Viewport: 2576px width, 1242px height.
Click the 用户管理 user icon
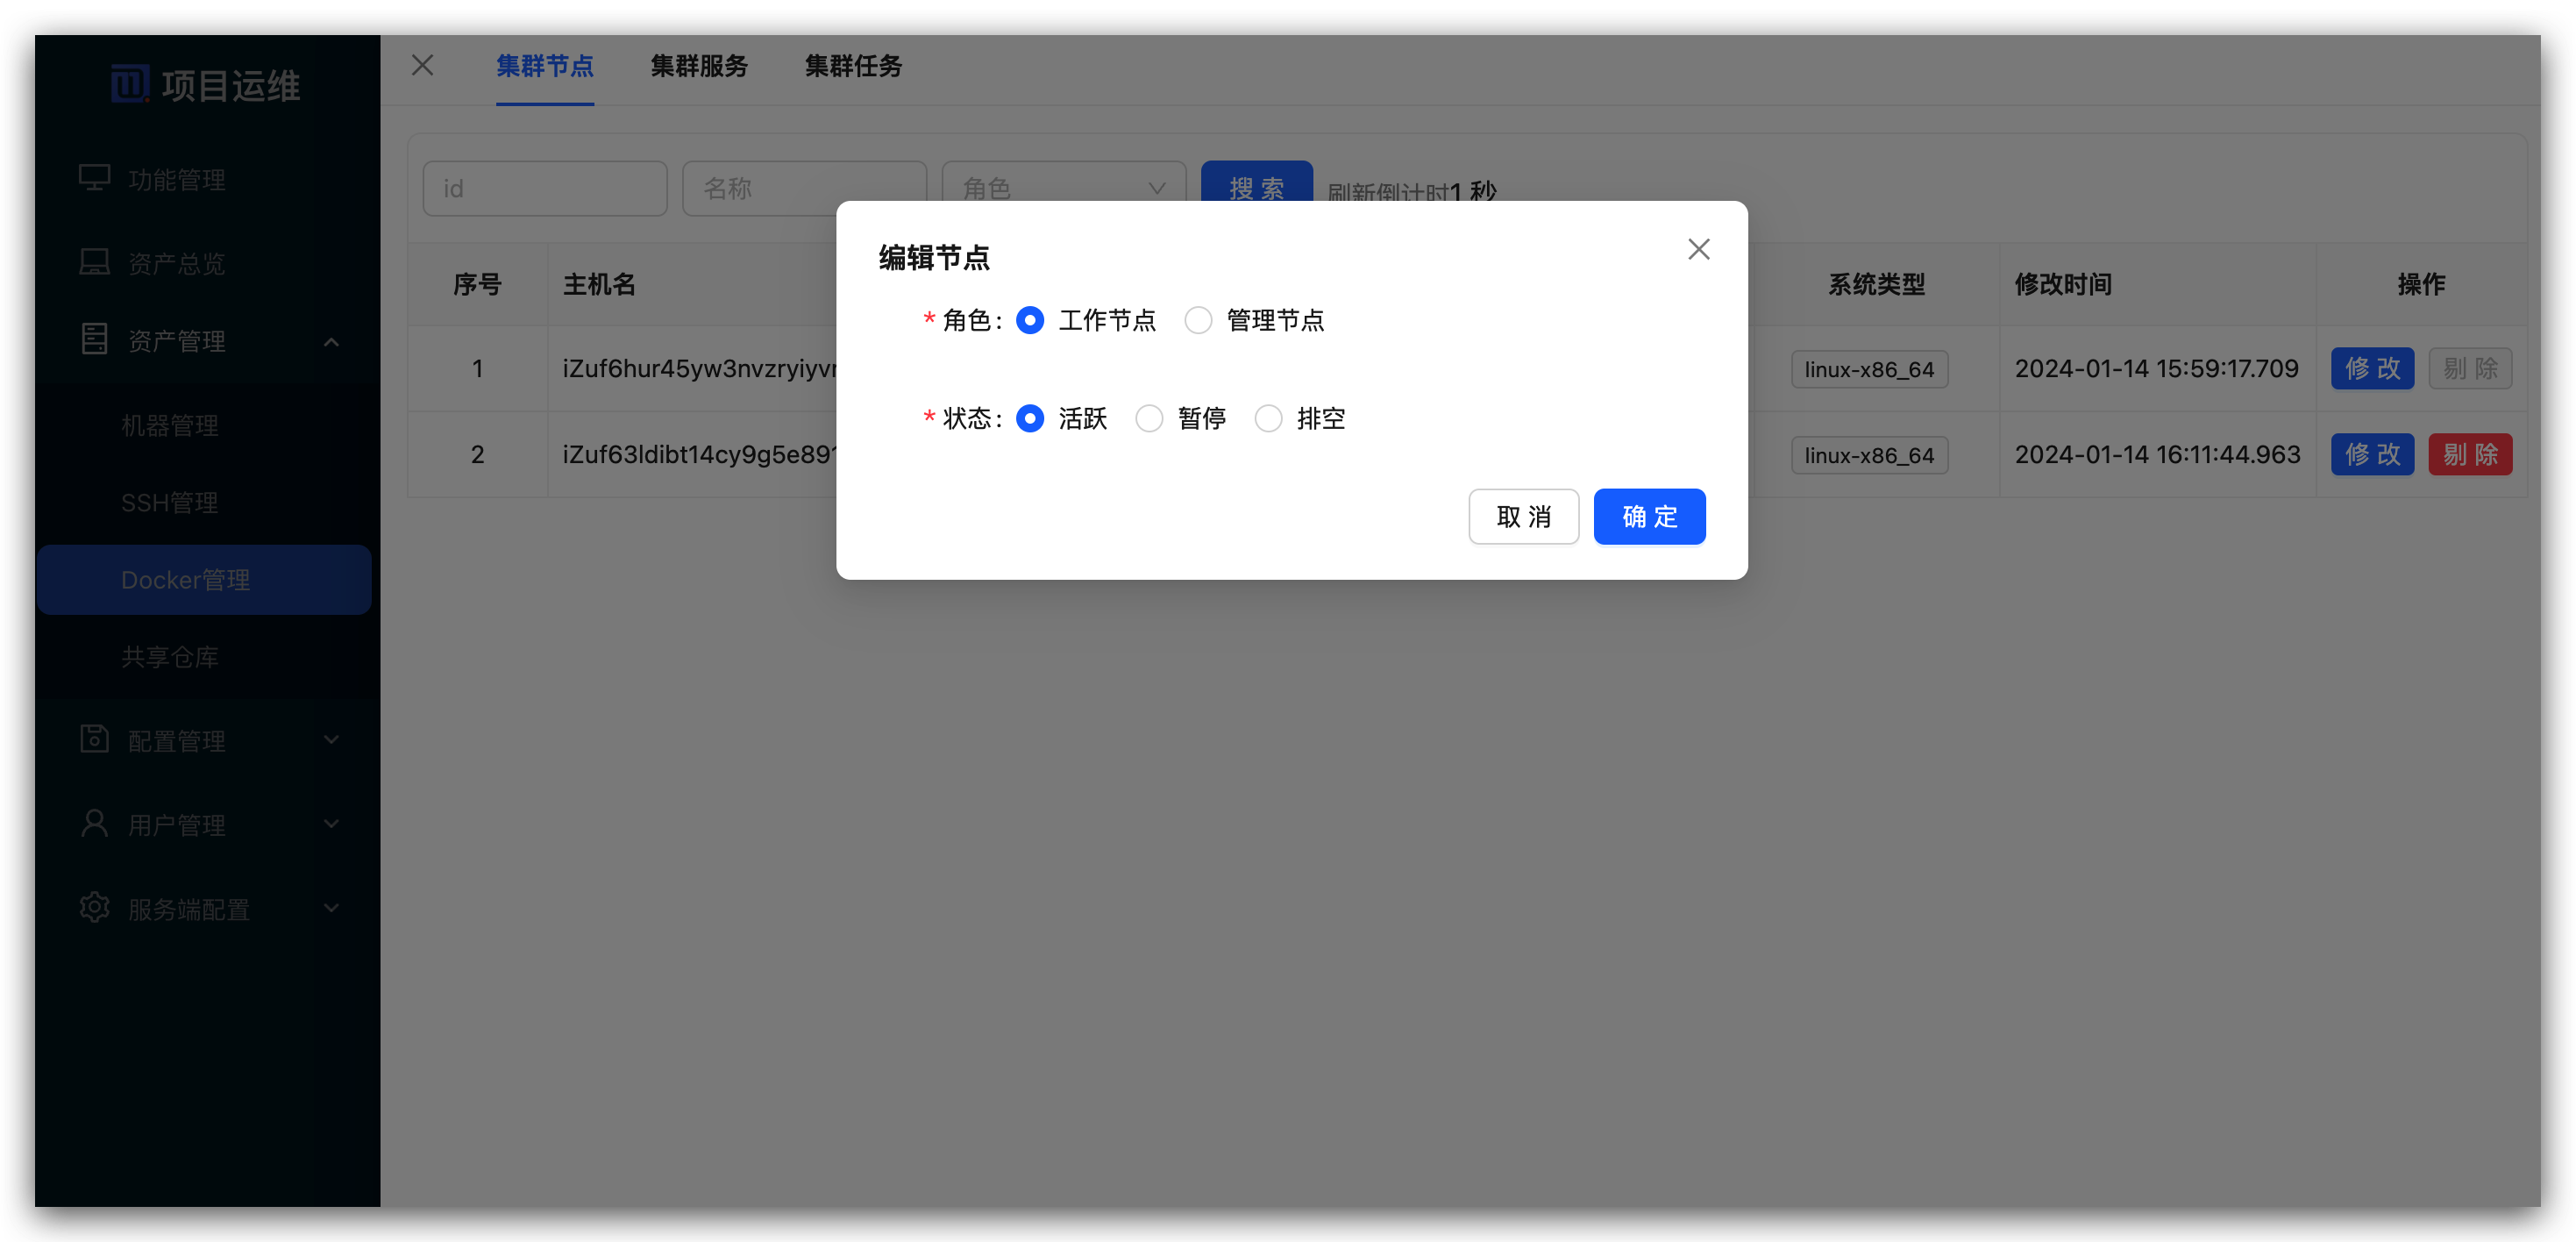[94, 823]
